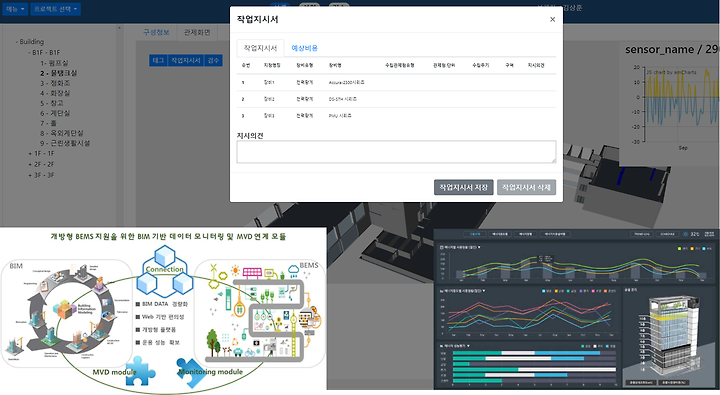The image size is (720, 395).
Task: Open dropdown arrow on horizontal bar chart title
Action: point(468,346)
